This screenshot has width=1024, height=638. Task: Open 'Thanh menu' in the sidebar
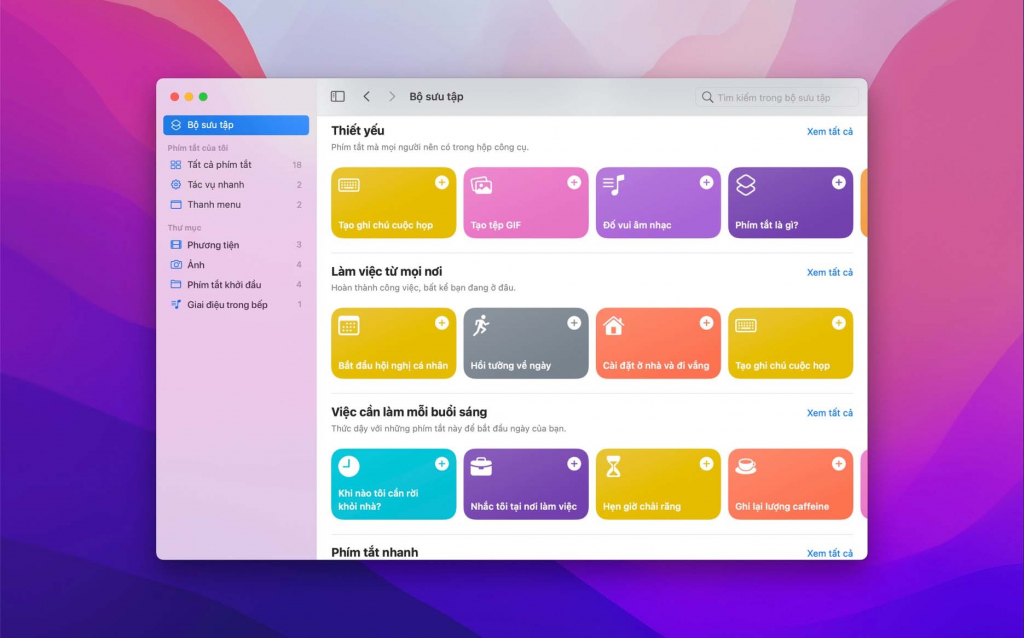tap(236, 204)
